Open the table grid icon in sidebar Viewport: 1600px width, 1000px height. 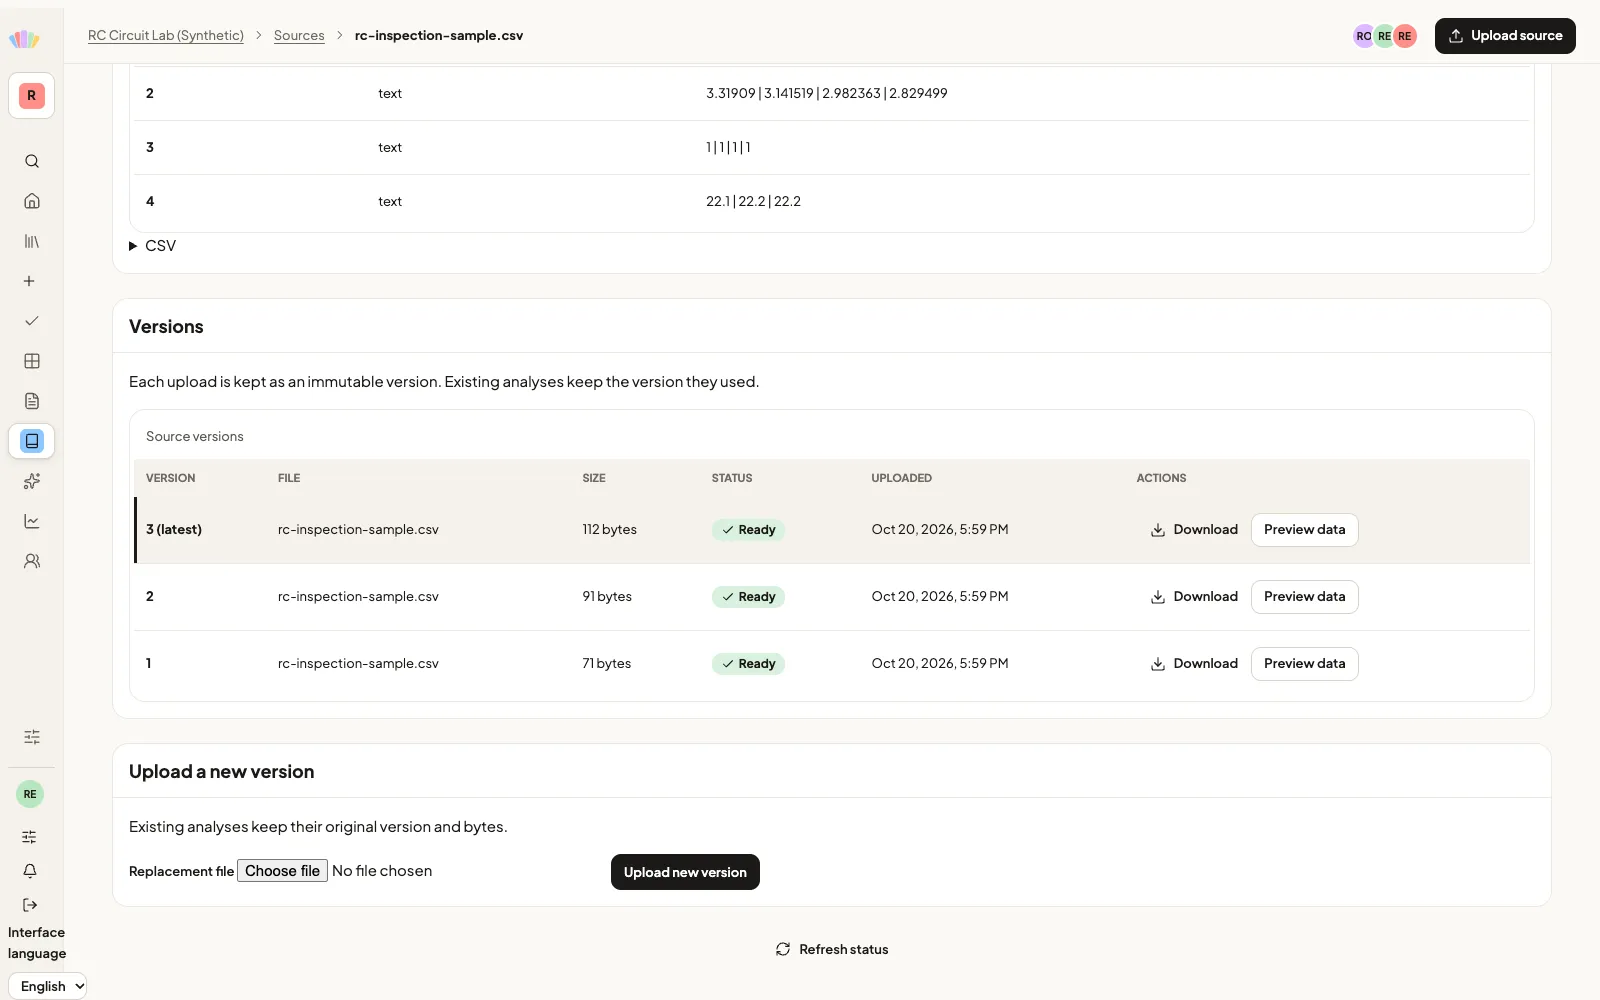click(32, 361)
